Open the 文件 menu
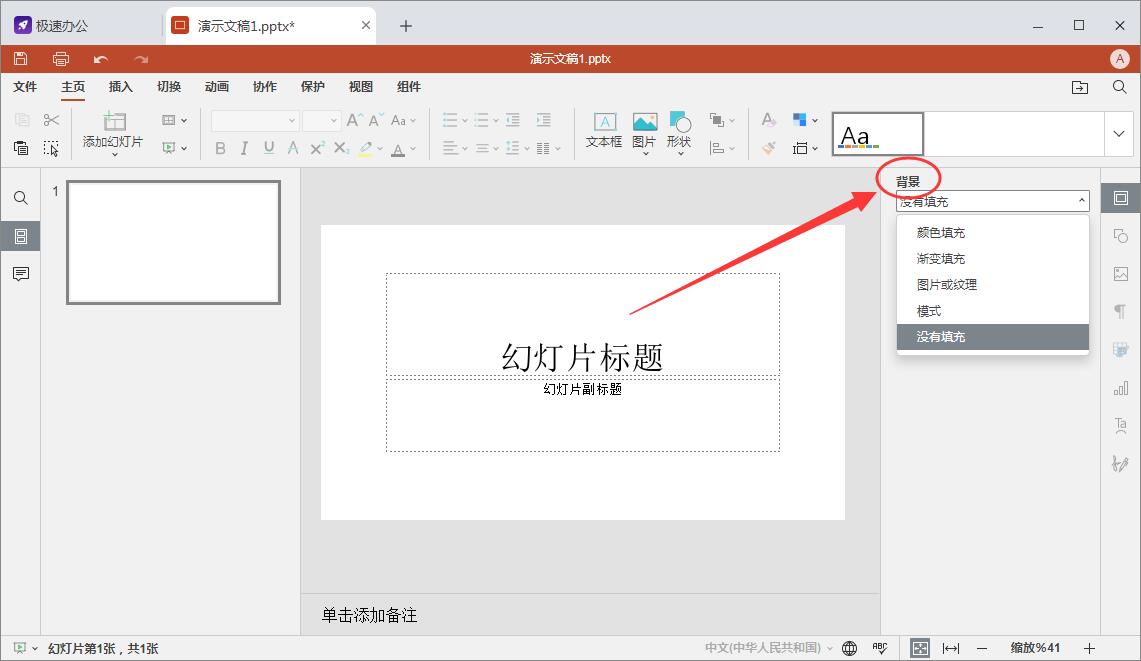The image size is (1141, 661). coord(25,87)
